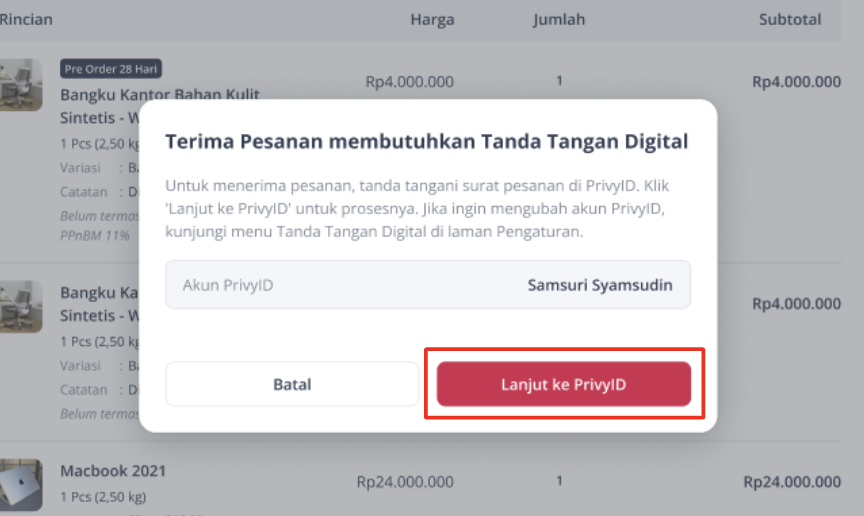864x516 pixels.
Task: Click the Rp24.000.000 price in Harga column
Action: coord(405,482)
